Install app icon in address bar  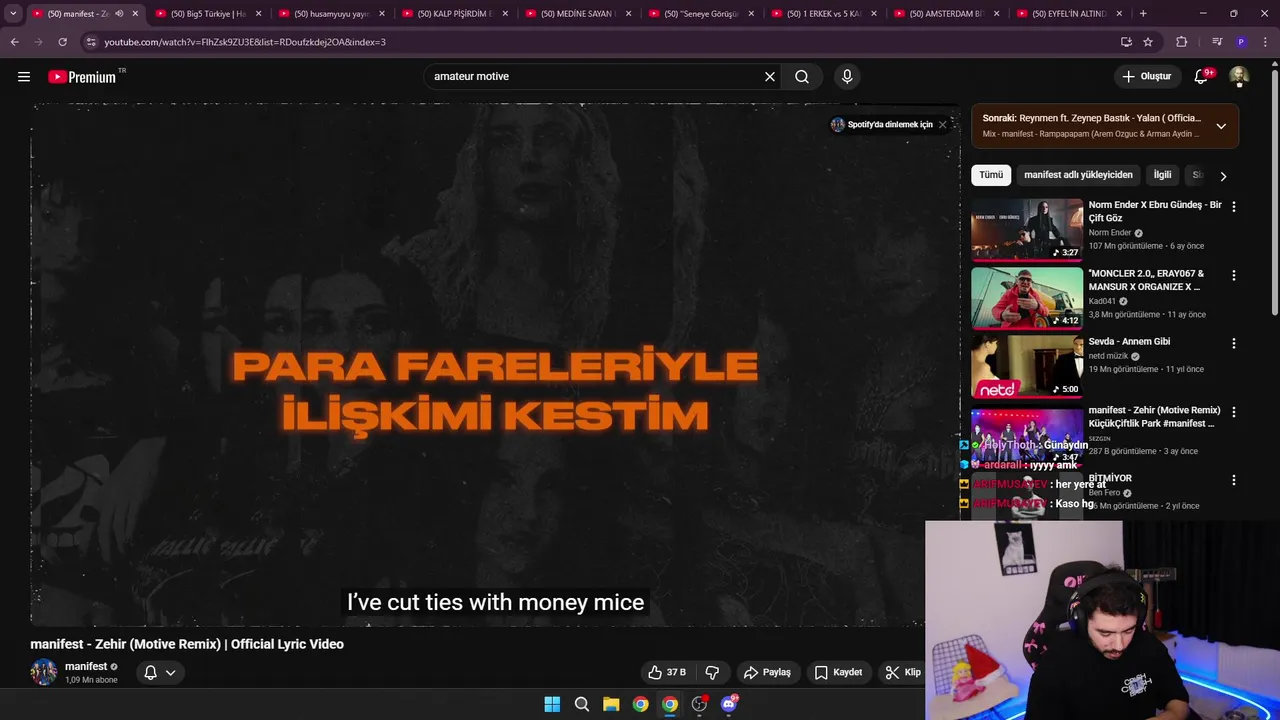[x=1126, y=42]
